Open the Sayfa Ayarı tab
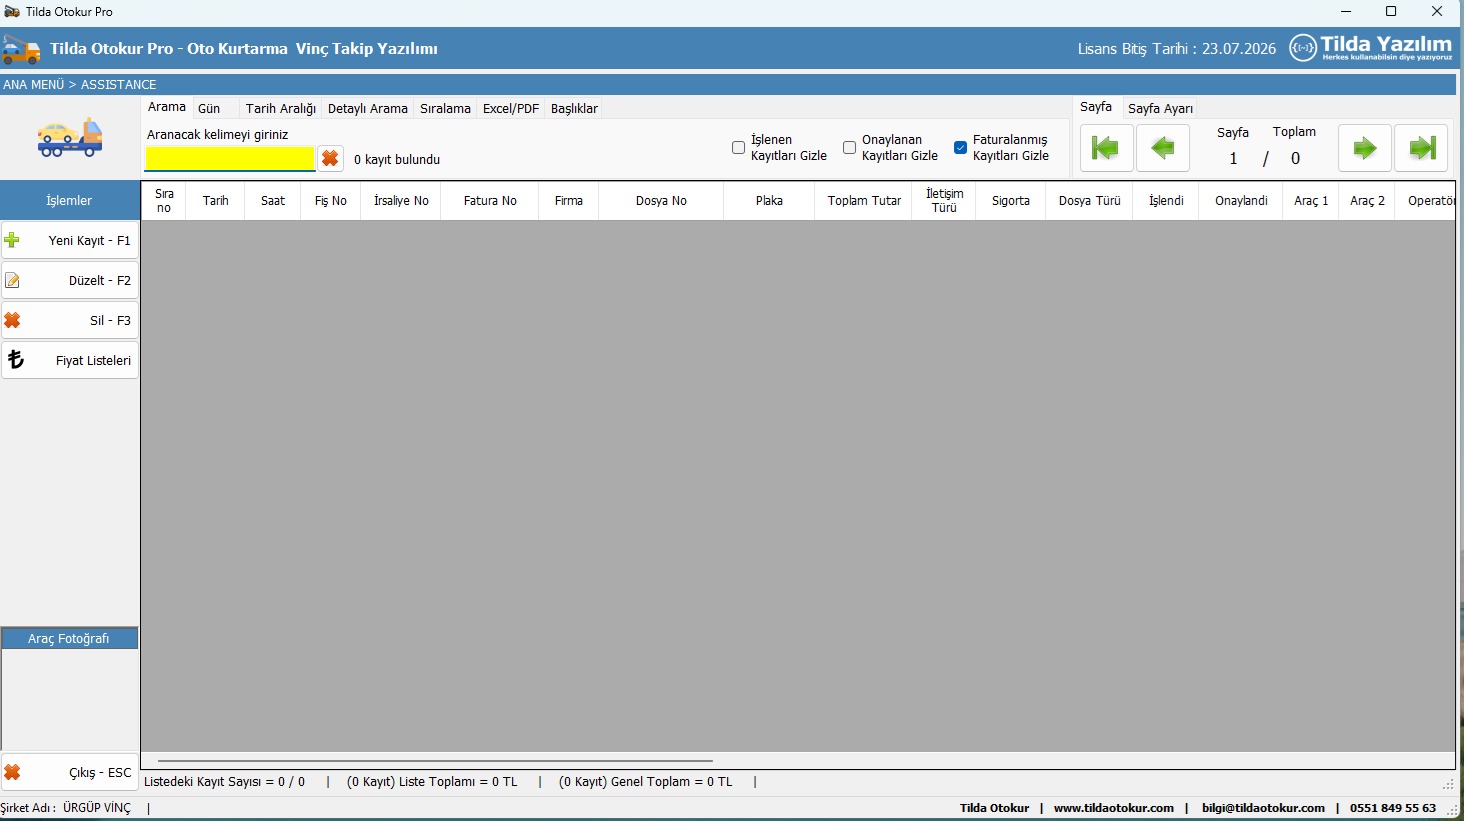The image size is (1464, 821). point(1160,109)
